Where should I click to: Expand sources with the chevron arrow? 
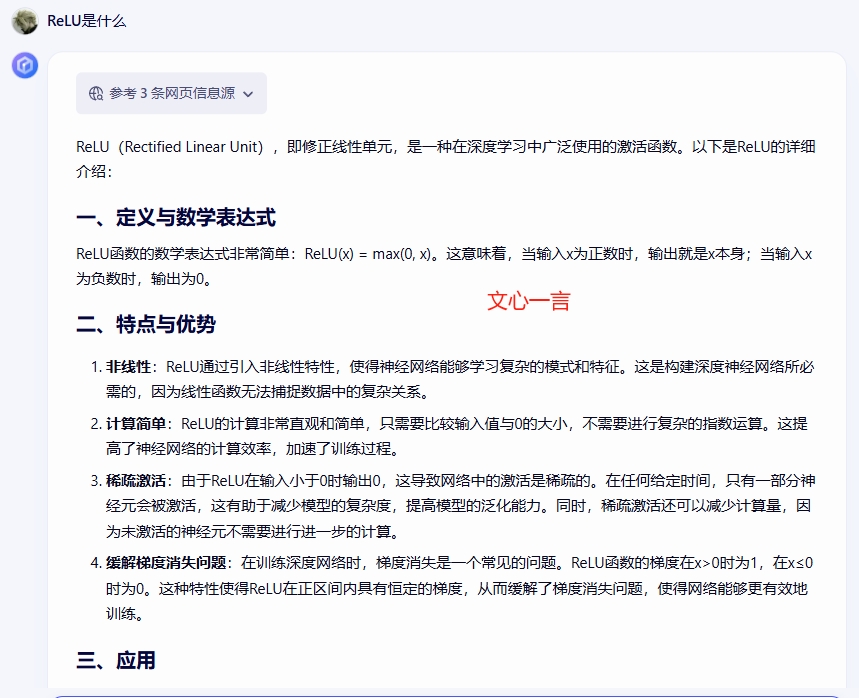pyautogui.click(x=248, y=94)
